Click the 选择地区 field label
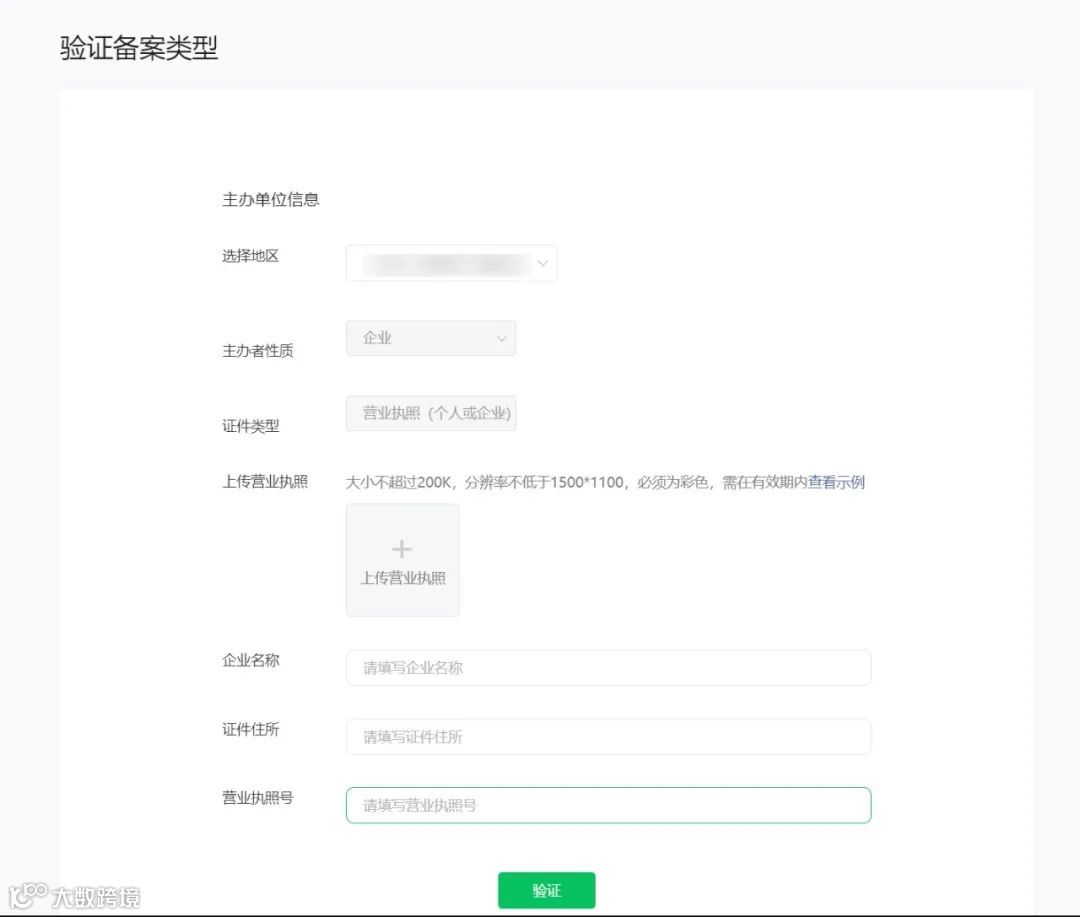The width and height of the screenshot is (1080, 917). coord(251,256)
